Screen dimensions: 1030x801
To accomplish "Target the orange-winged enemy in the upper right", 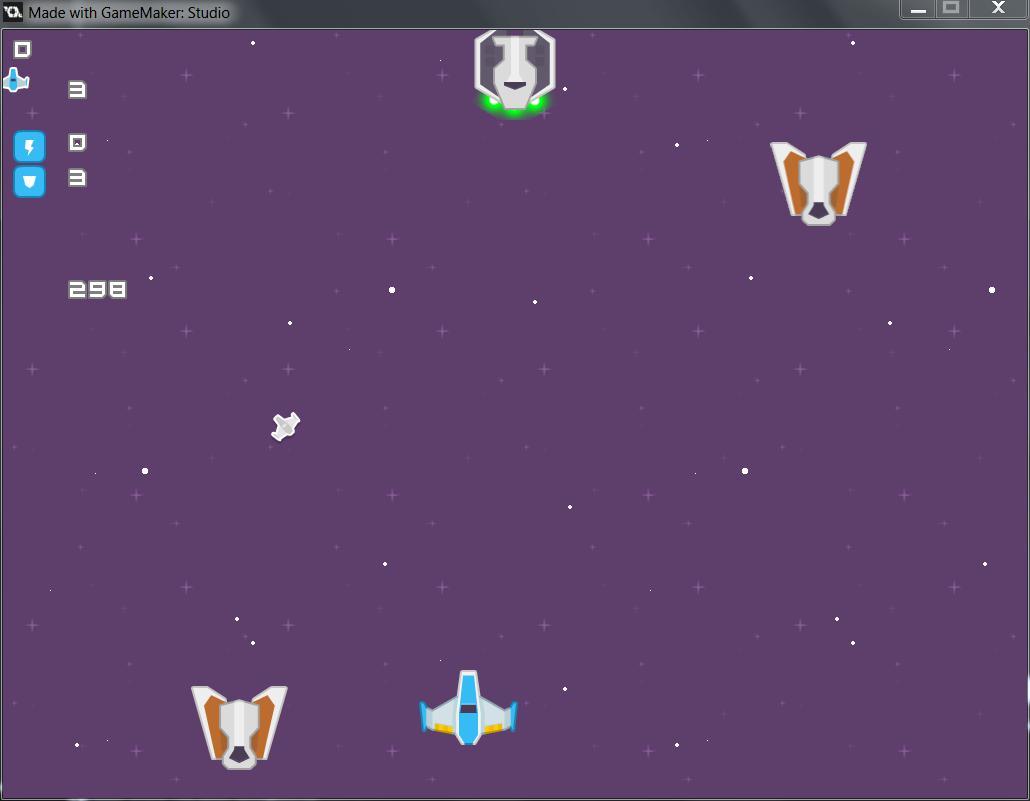I will coord(818,182).
